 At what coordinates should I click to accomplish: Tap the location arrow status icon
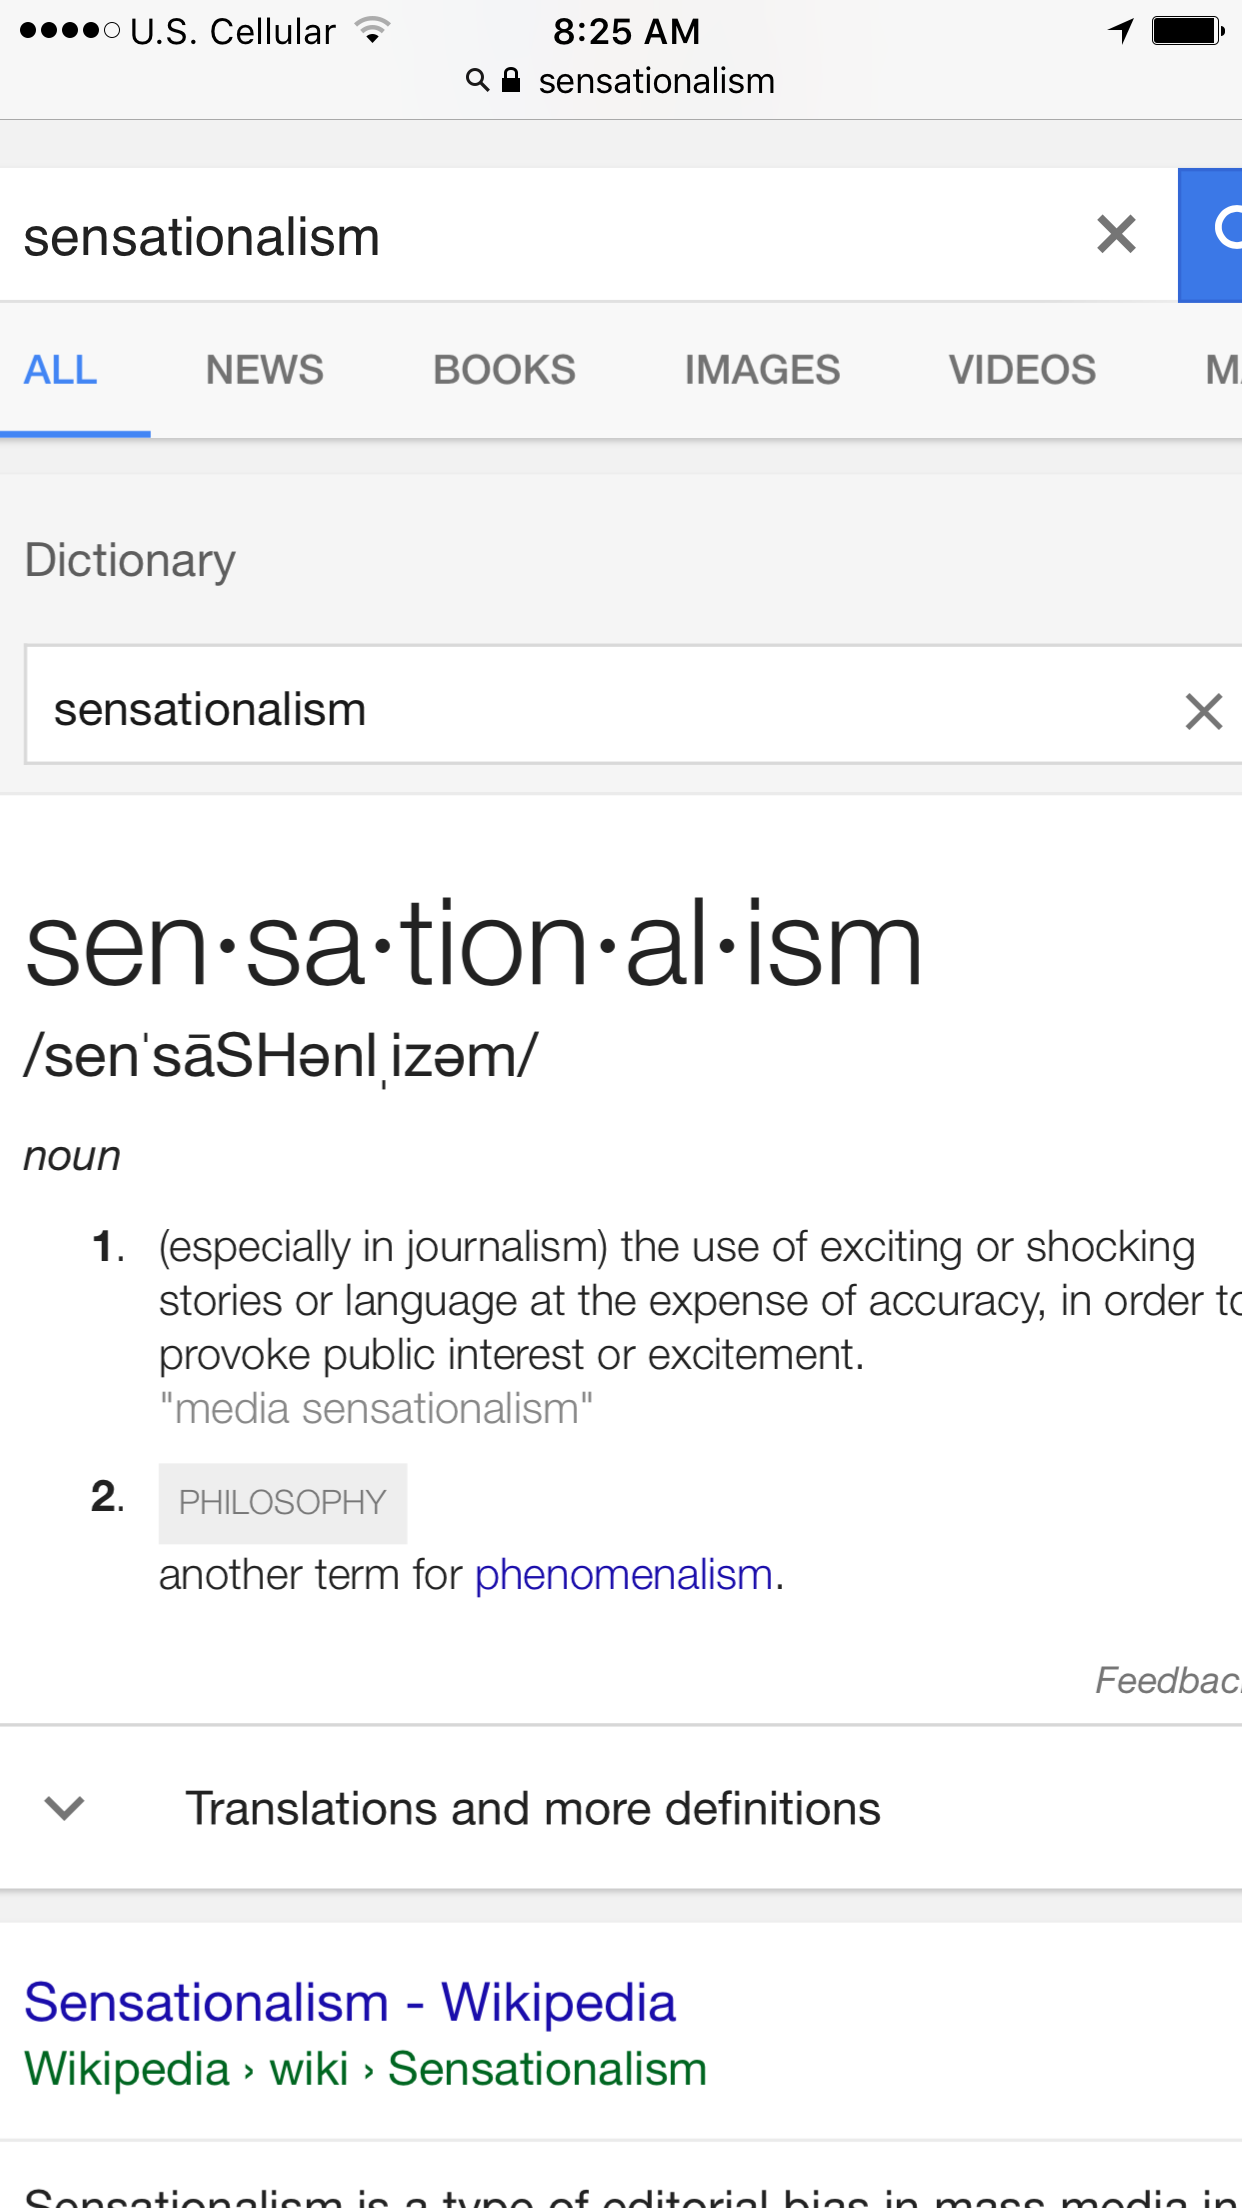coord(1121,31)
